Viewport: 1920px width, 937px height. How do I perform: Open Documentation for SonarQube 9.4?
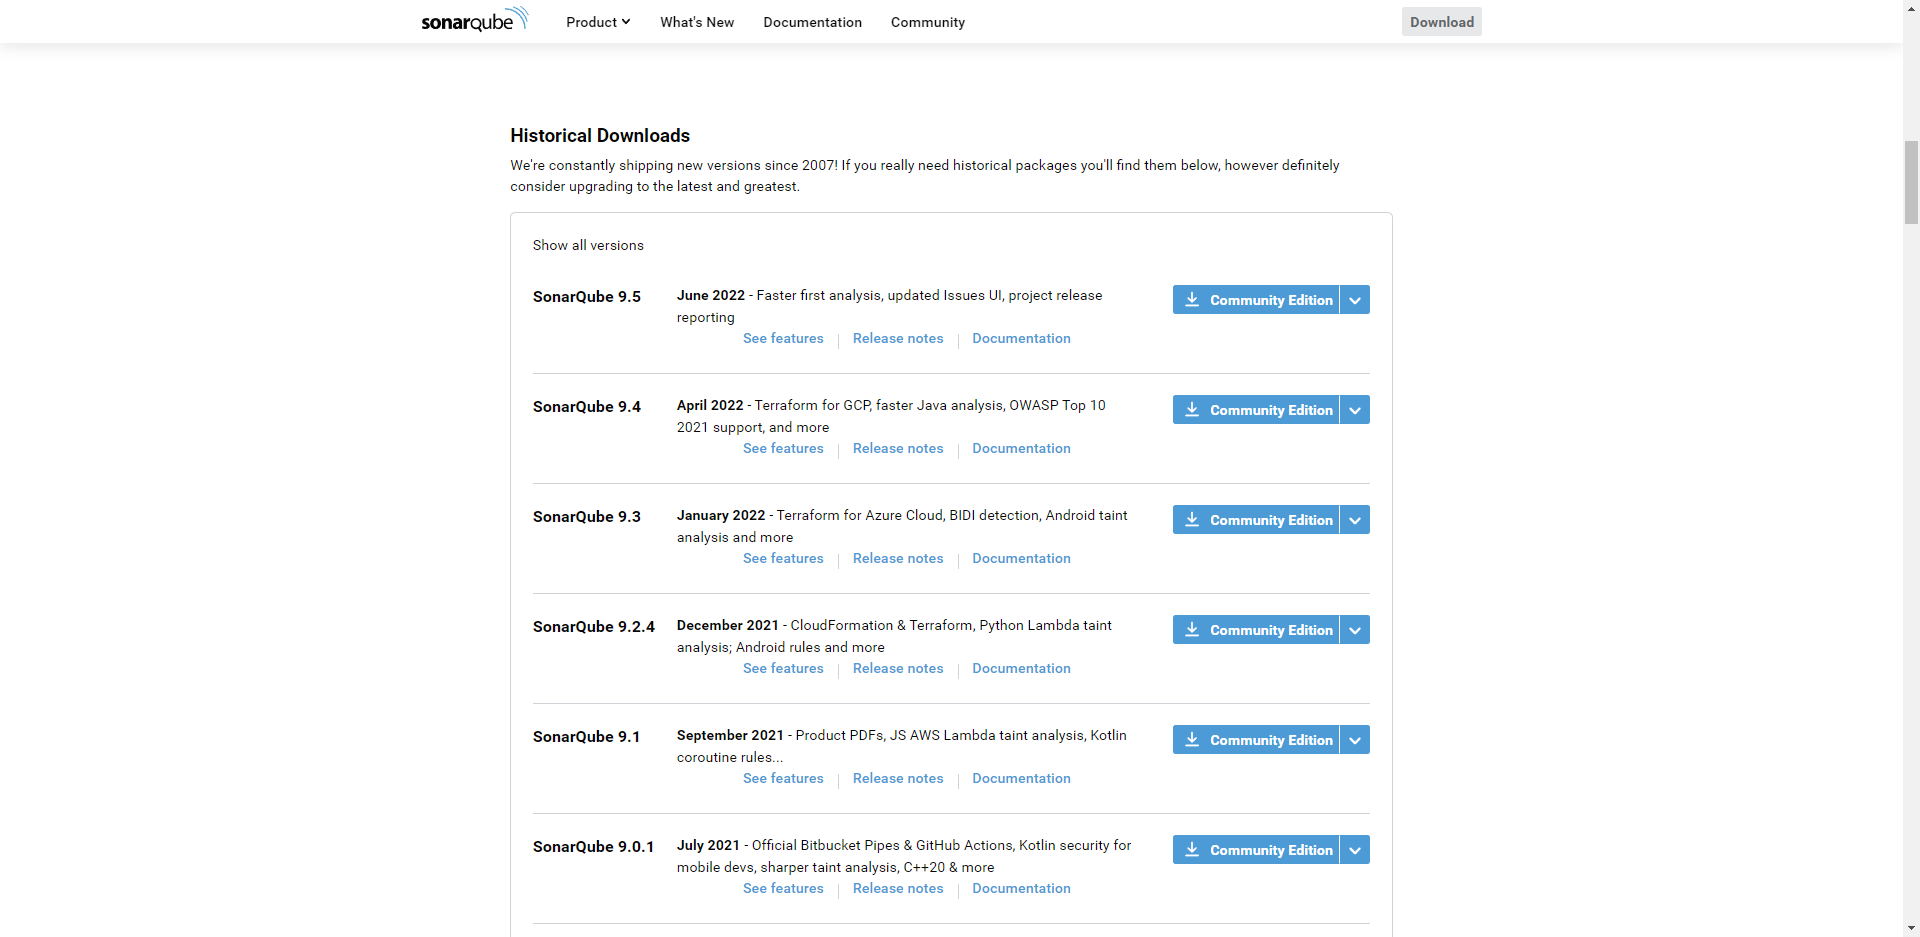[x=1021, y=448]
